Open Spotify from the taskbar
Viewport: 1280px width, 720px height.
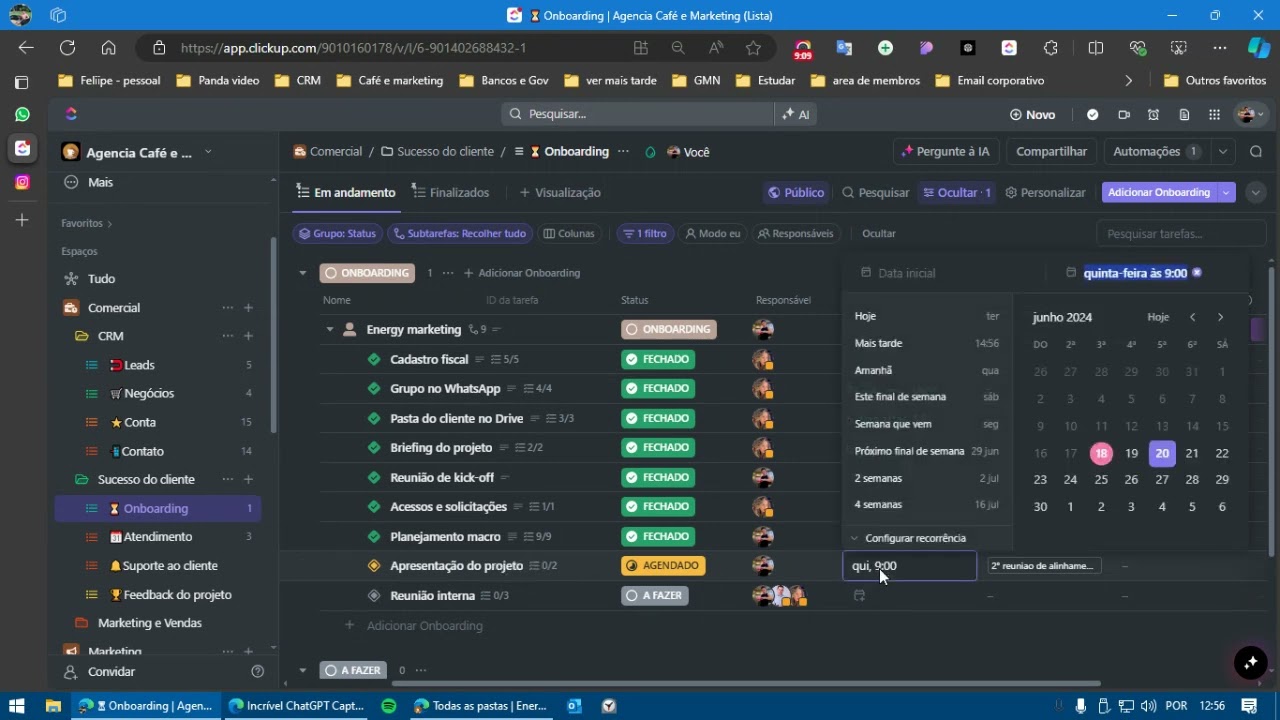[x=389, y=706]
